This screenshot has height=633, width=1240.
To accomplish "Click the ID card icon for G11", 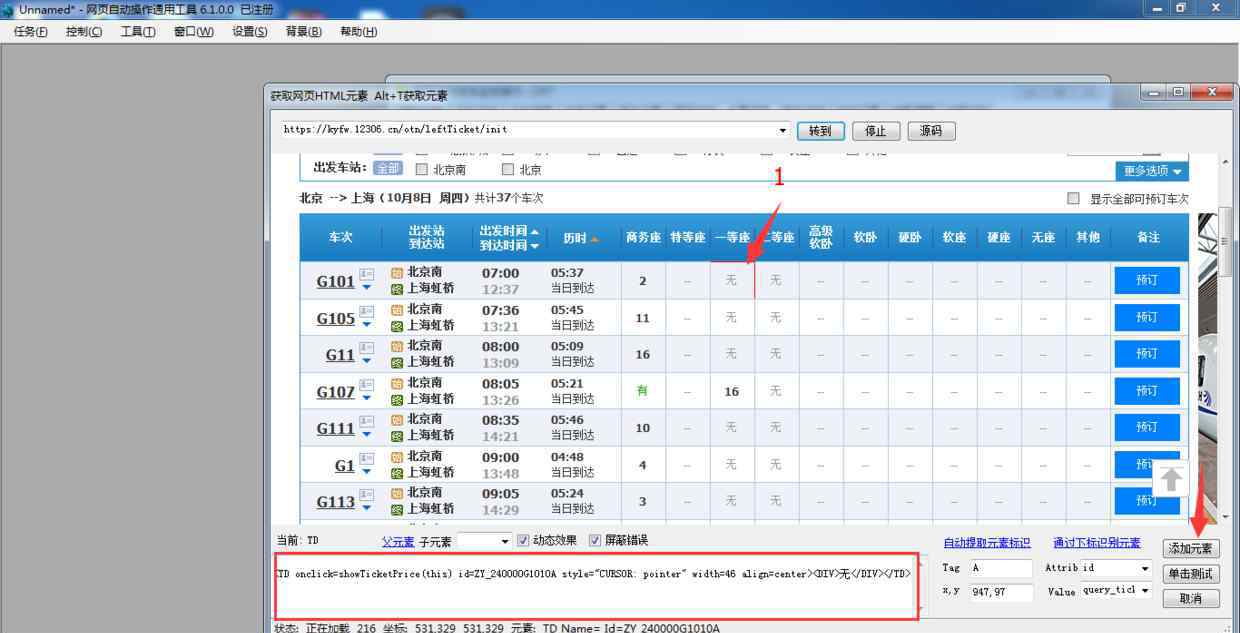I will click(366, 347).
